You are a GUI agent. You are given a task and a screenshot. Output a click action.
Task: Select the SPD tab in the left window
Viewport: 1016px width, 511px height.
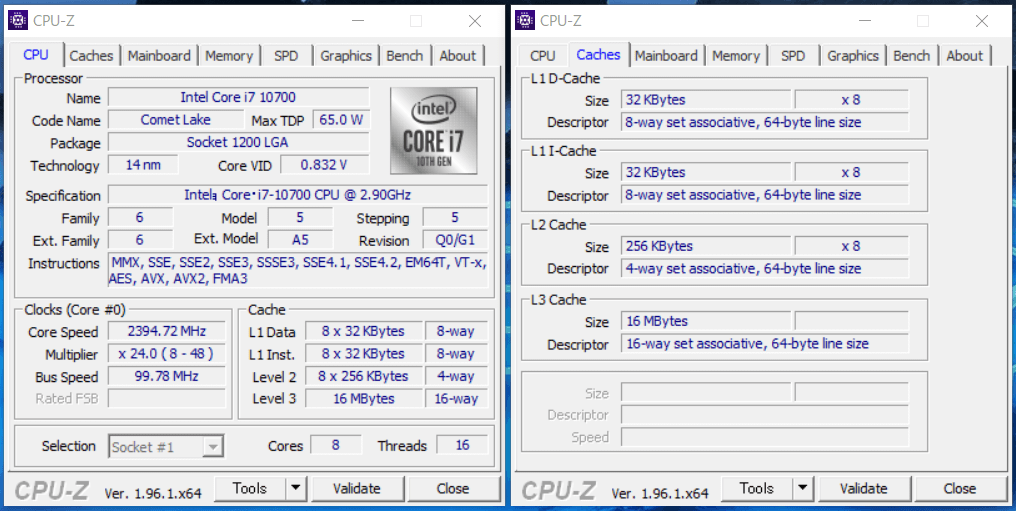tap(286, 56)
